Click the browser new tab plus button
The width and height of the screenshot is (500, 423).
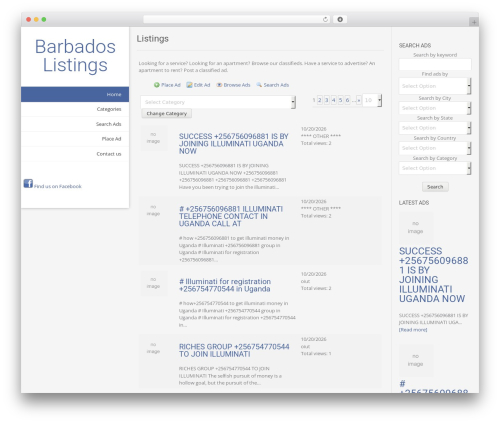(x=474, y=22)
